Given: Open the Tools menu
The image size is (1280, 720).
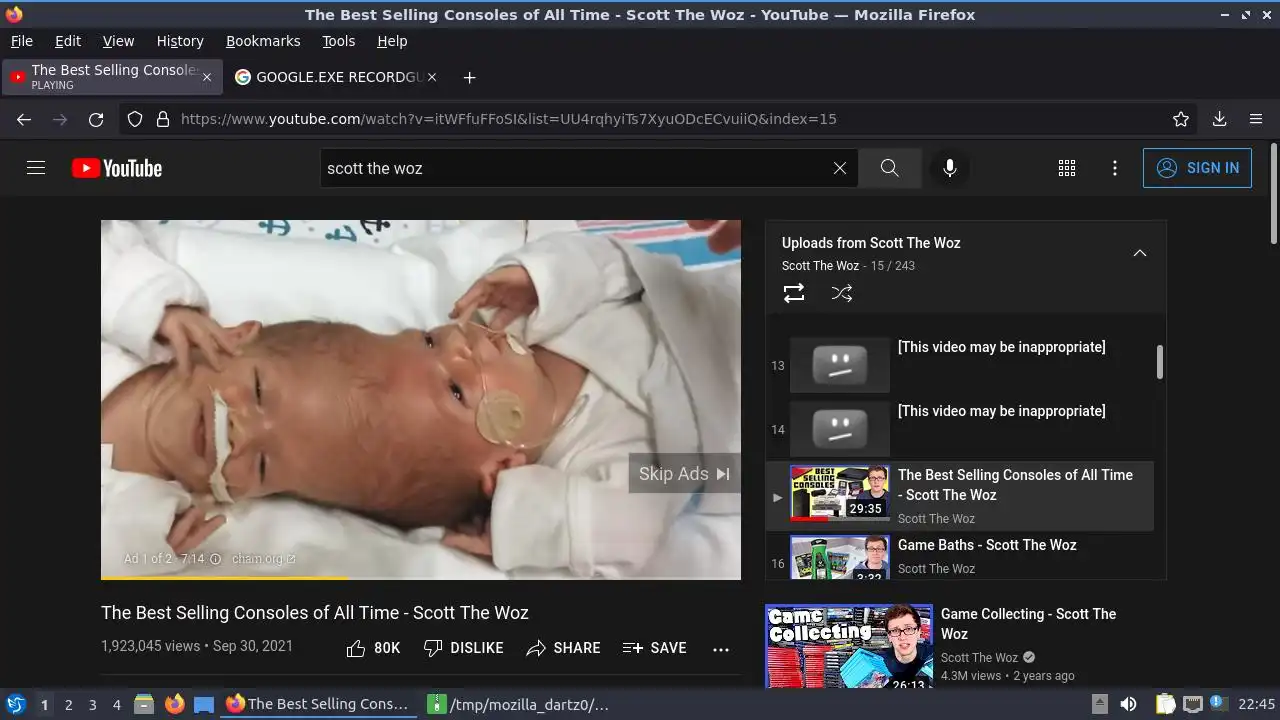Looking at the screenshot, I should (338, 41).
